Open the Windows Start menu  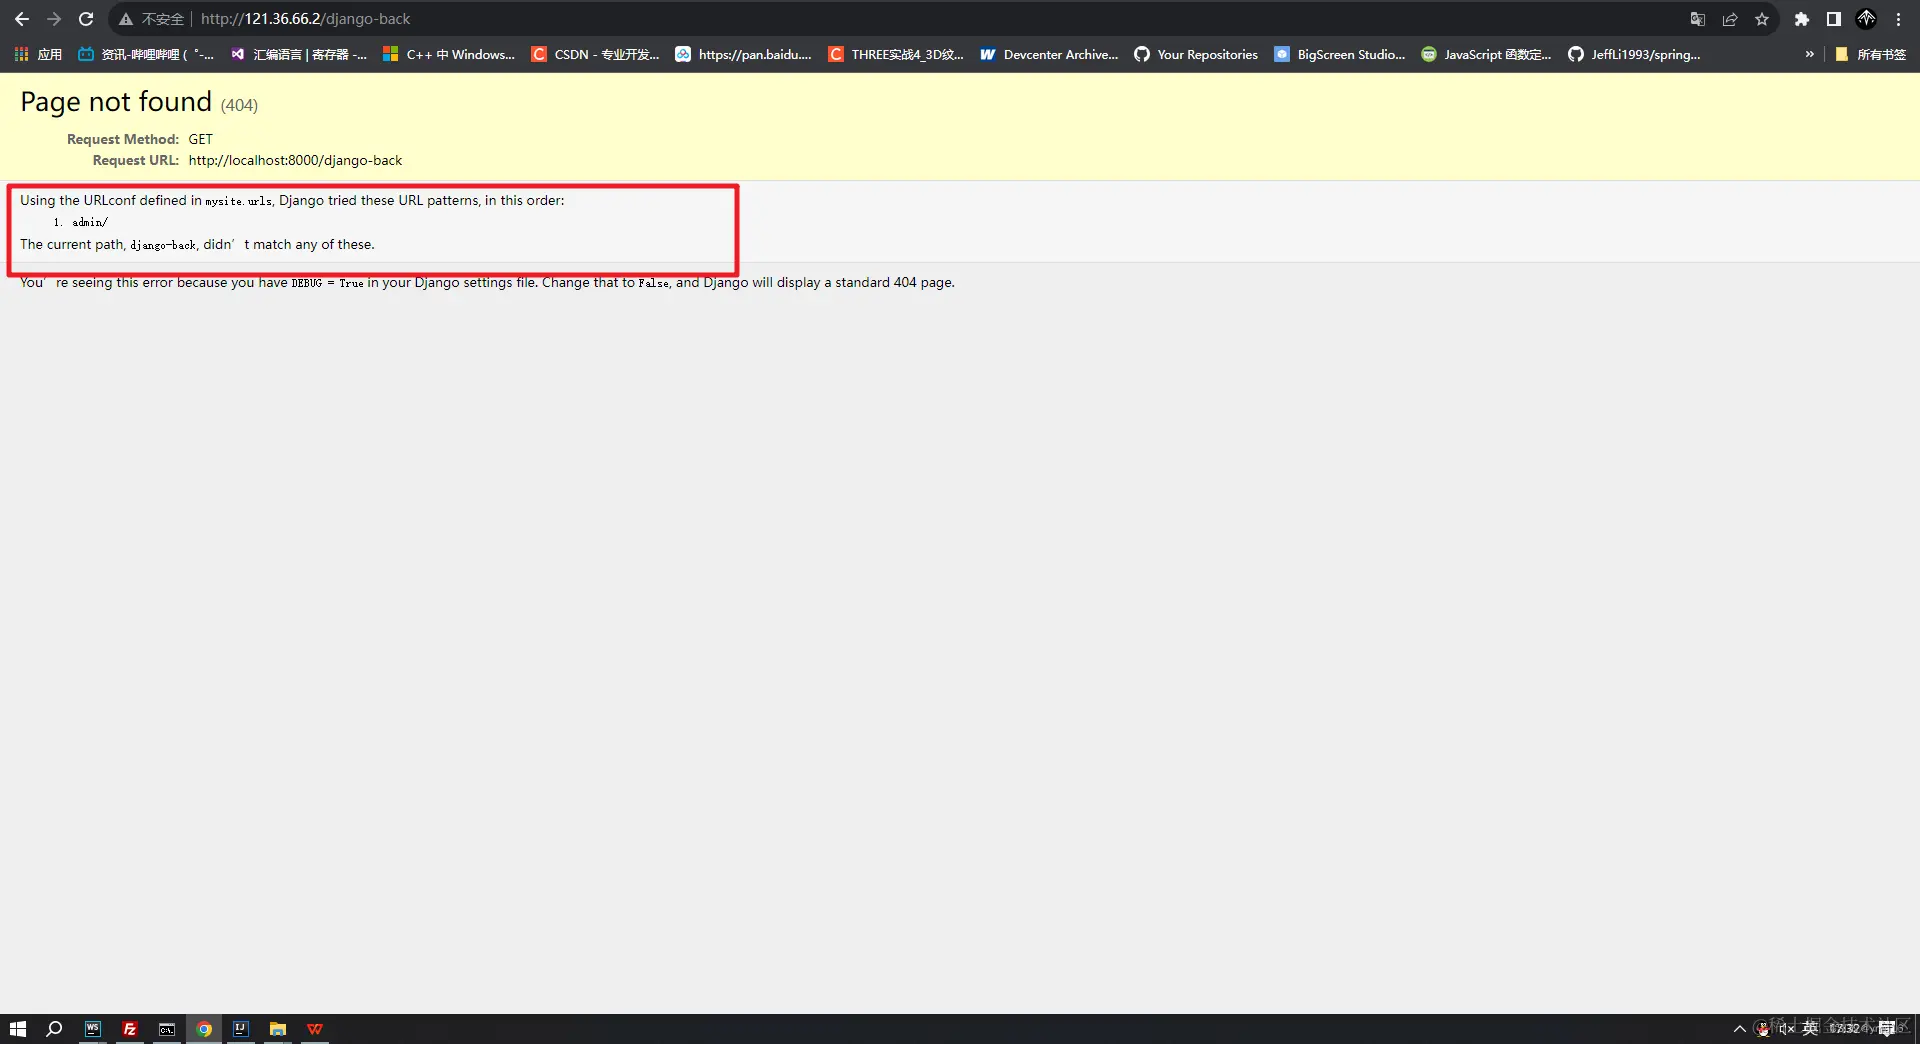(17, 1029)
